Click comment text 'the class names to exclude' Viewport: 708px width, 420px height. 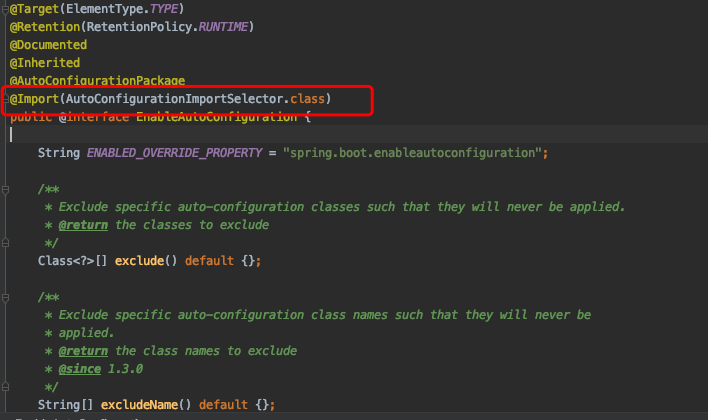(206, 351)
